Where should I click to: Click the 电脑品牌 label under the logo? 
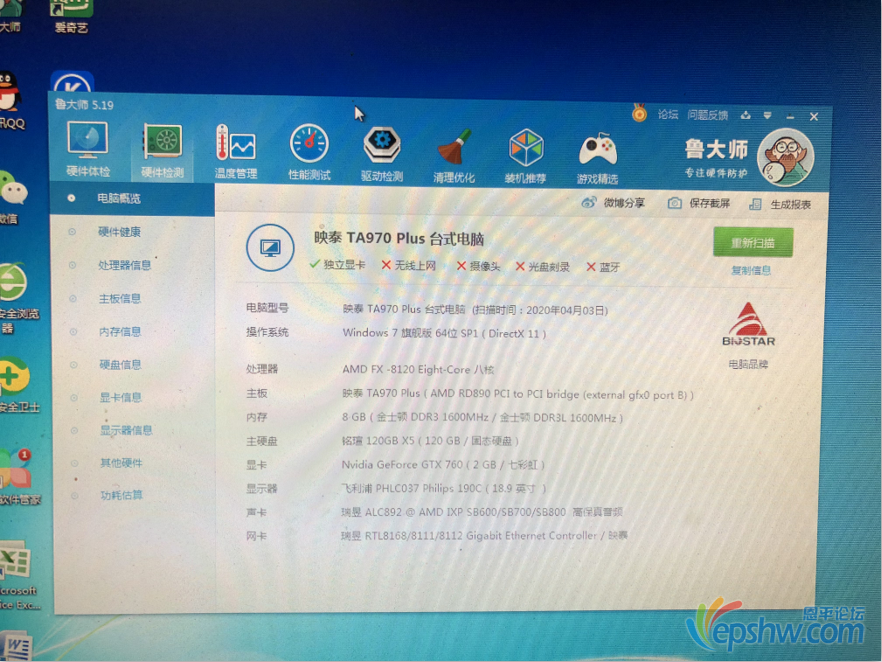click(x=748, y=364)
